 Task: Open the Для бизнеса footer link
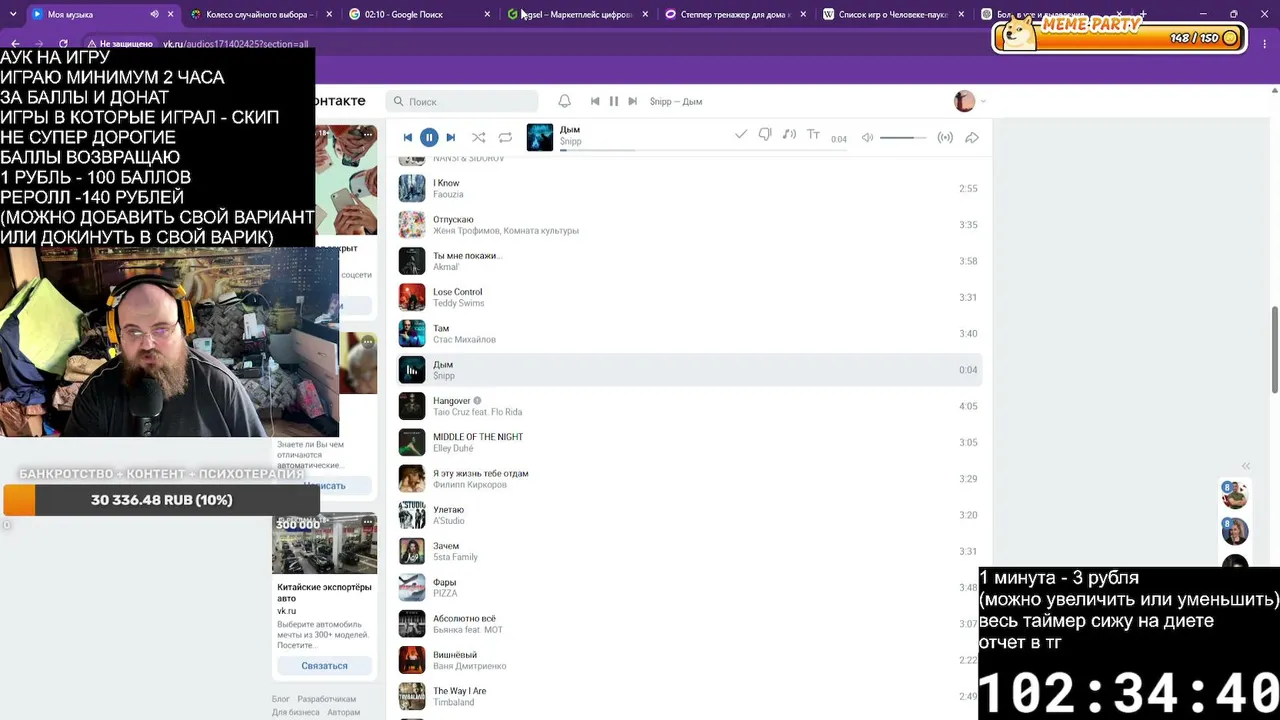pyautogui.click(x=296, y=712)
